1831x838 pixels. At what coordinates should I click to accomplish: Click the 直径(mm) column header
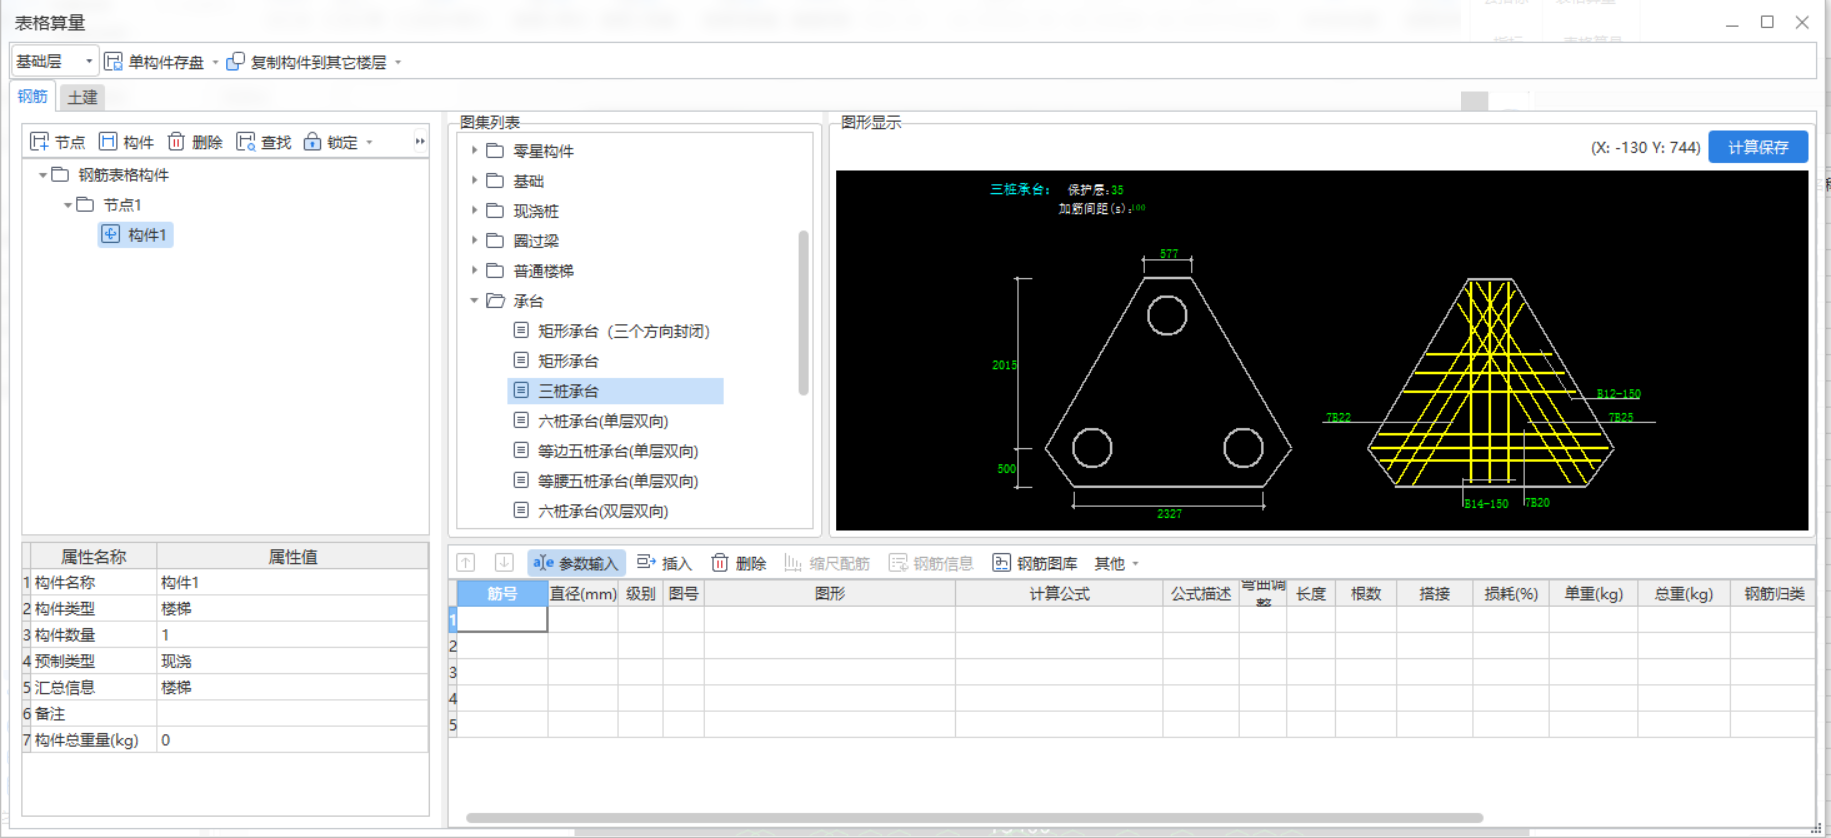click(583, 593)
